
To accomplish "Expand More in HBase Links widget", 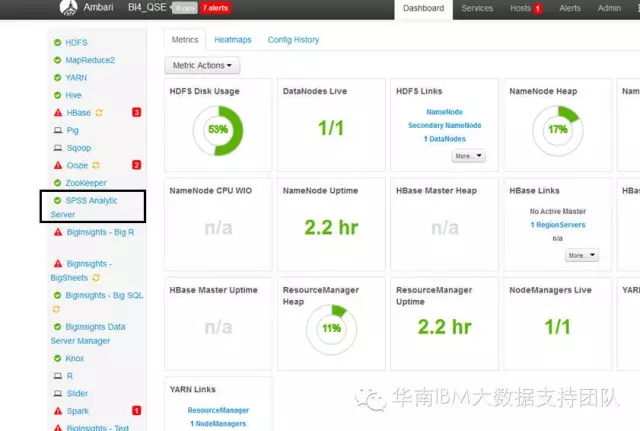I will [x=582, y=255].
